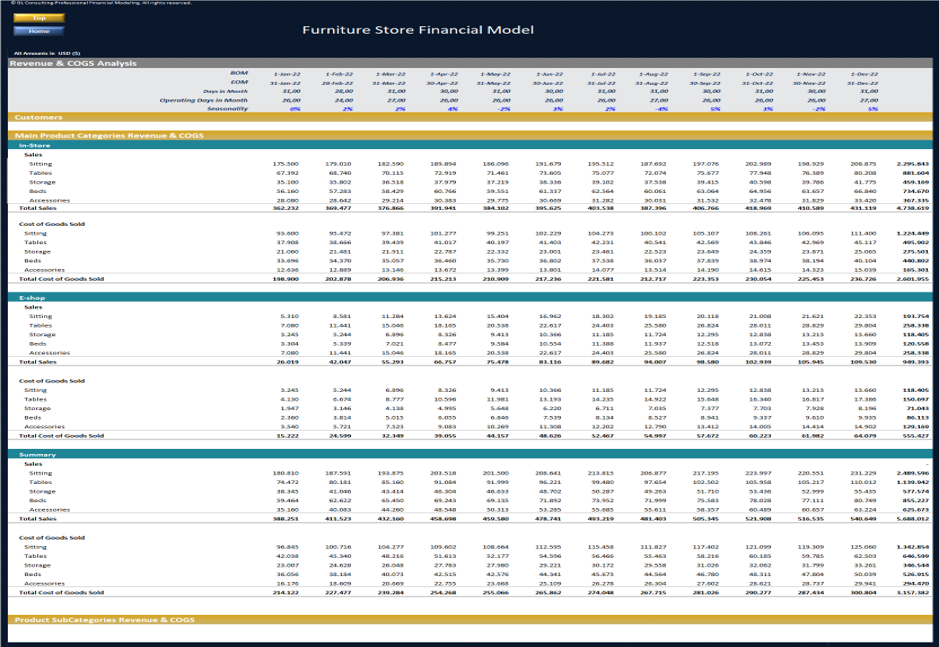The width and height of the screenshot is (939, 647).
Task: Select E-shop Total Sales January 26.019
Action: [x=287, y=361]
